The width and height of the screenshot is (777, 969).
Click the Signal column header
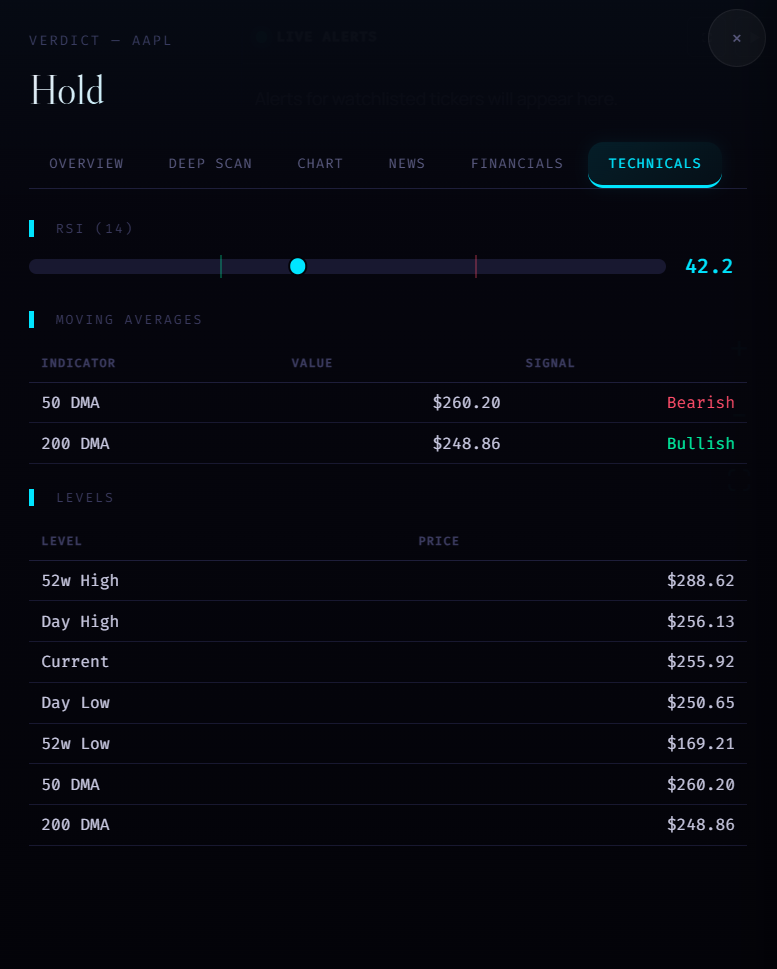tap(550, 363)
